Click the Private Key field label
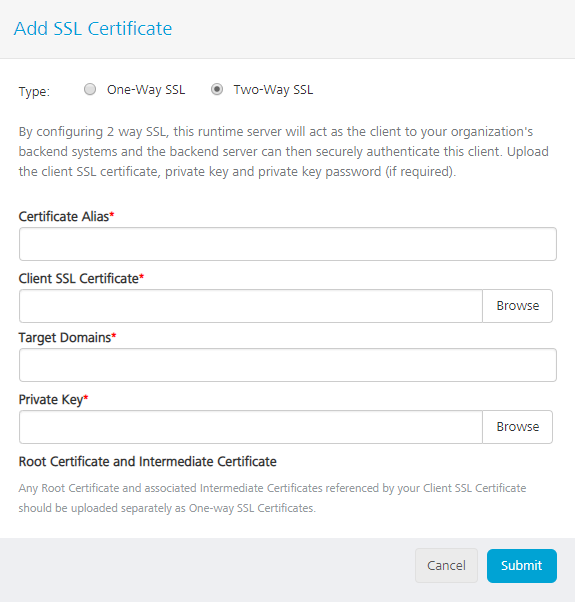Image resolution: width=575 pixels, height=602 pixels. pyautogui.click(x=53, y=400)
